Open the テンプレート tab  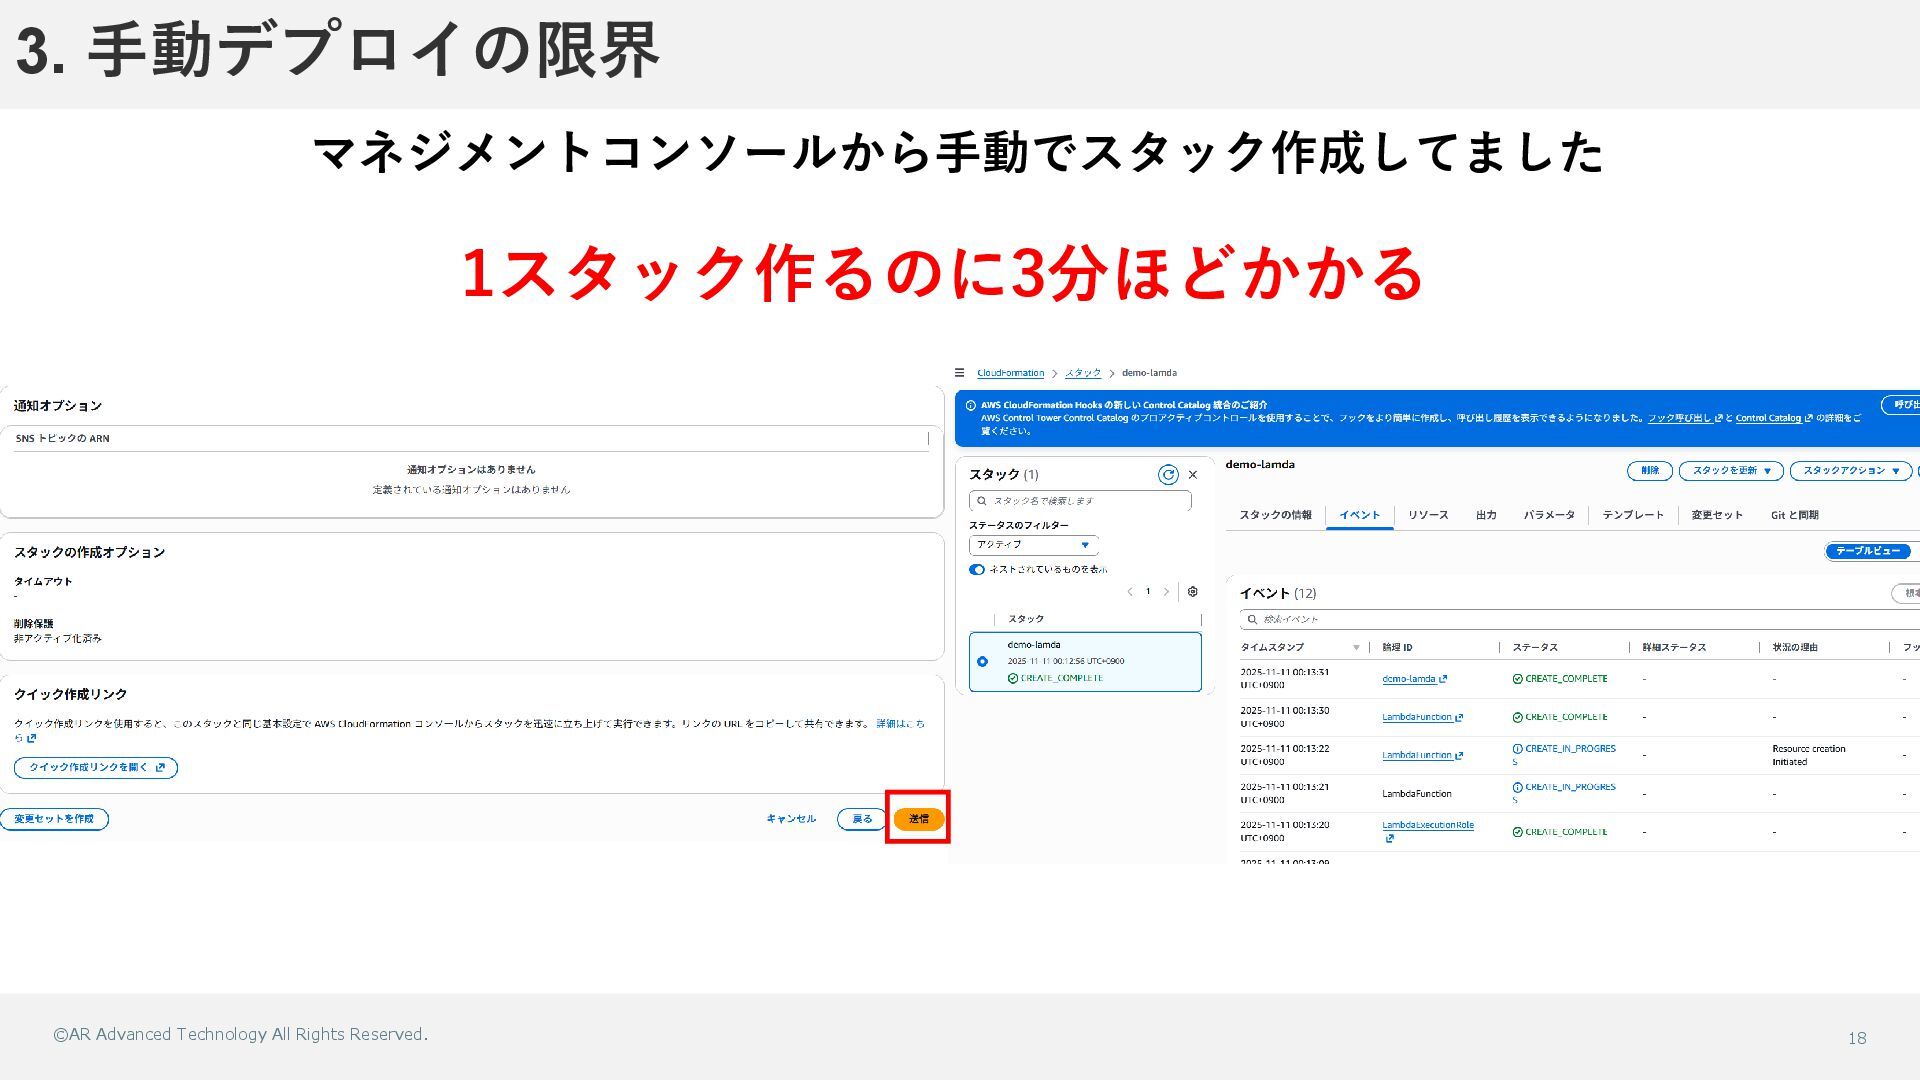click(1632, 515)
